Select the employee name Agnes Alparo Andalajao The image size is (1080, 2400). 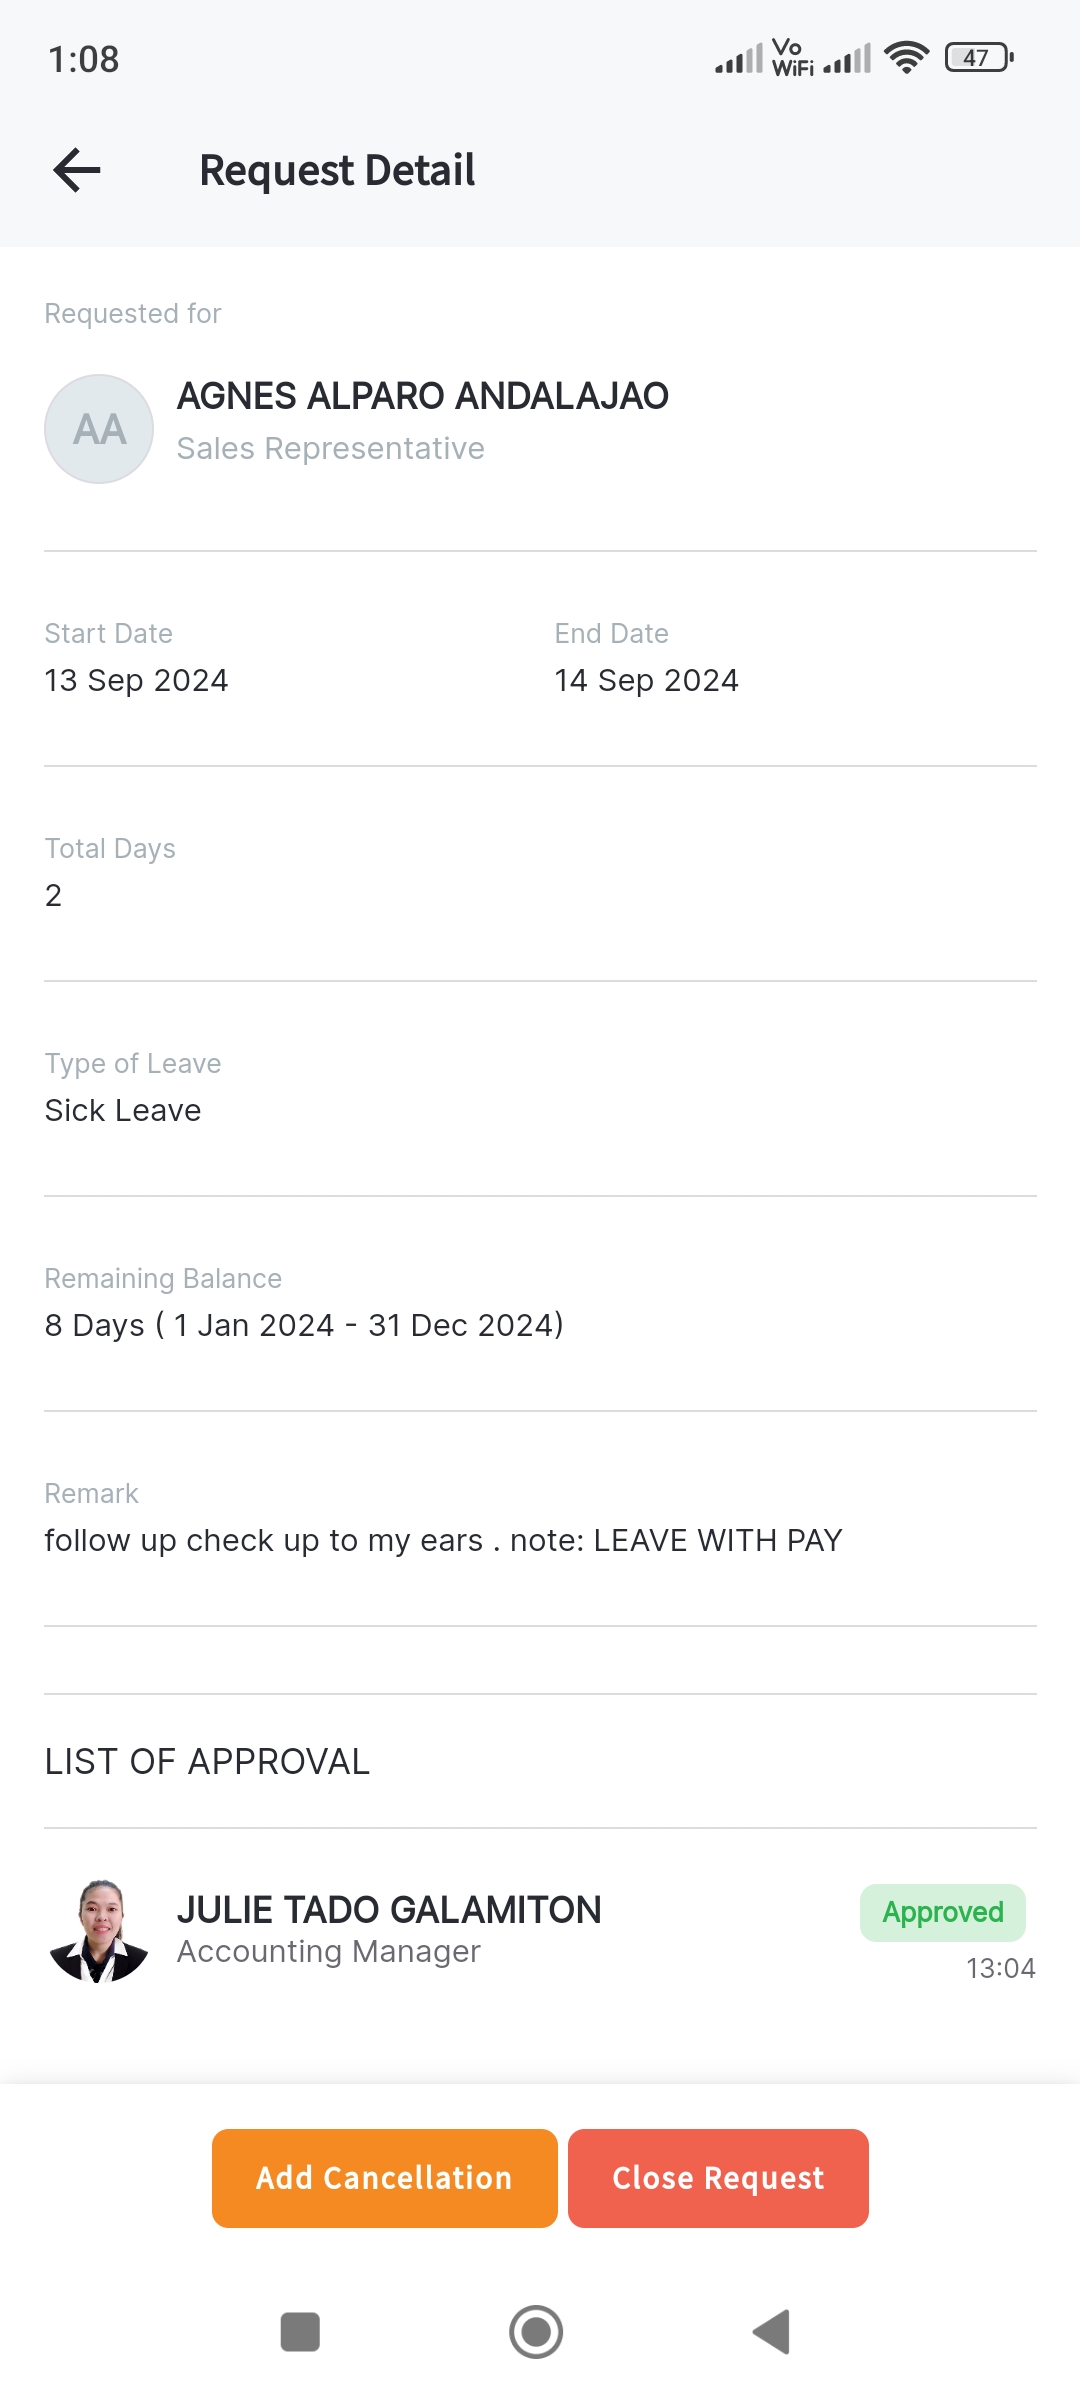[x=423, y=396]
